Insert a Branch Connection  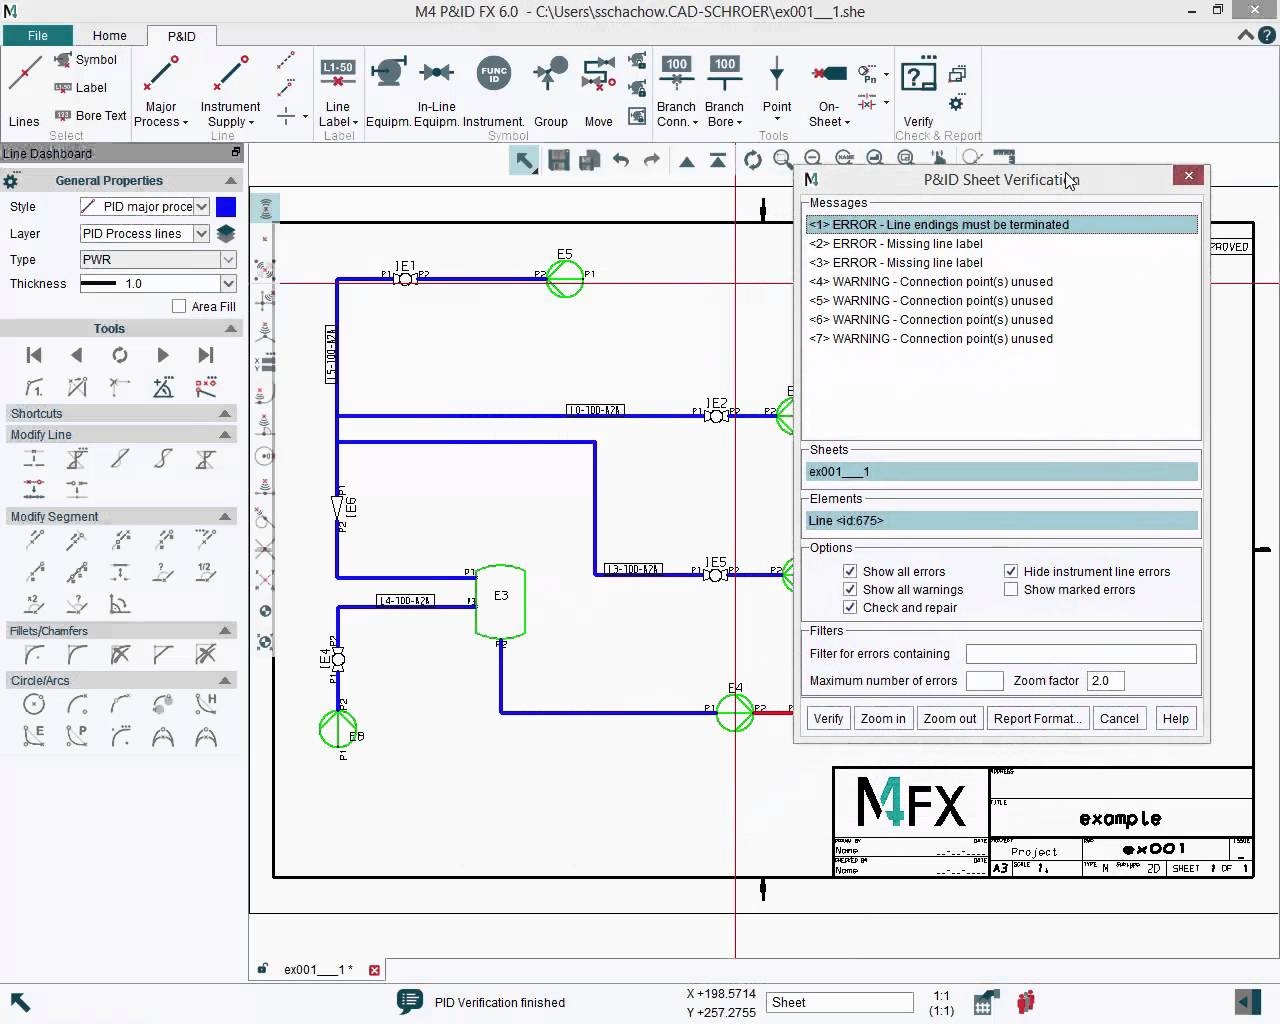[676, 92]
